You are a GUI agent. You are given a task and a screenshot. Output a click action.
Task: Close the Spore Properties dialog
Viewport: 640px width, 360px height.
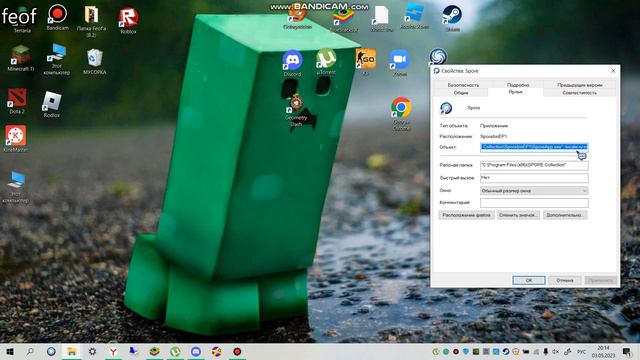coord(613,71)
